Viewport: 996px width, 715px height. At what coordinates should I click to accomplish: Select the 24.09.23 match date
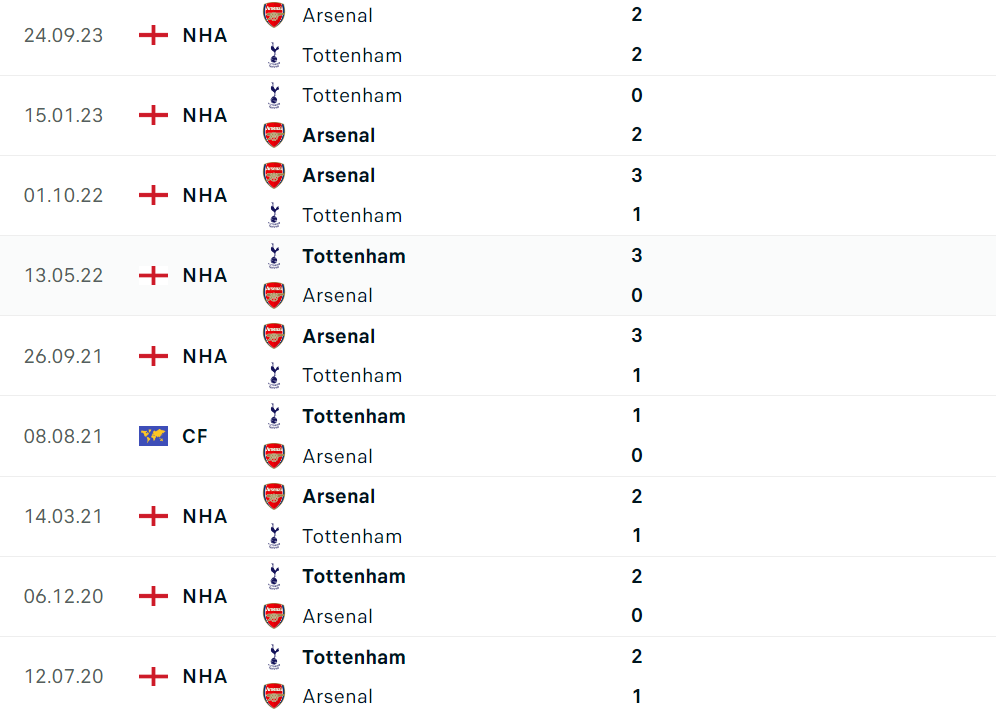[x=63, y=35]
